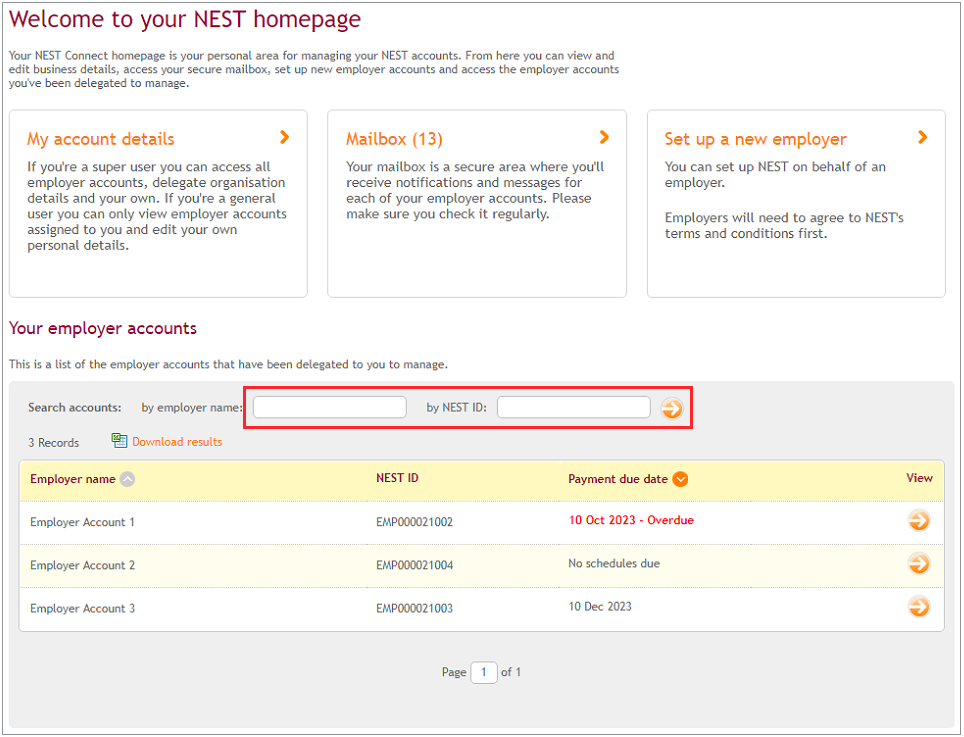
Task: Click the page number box
Action: click(x=484, y=672)
